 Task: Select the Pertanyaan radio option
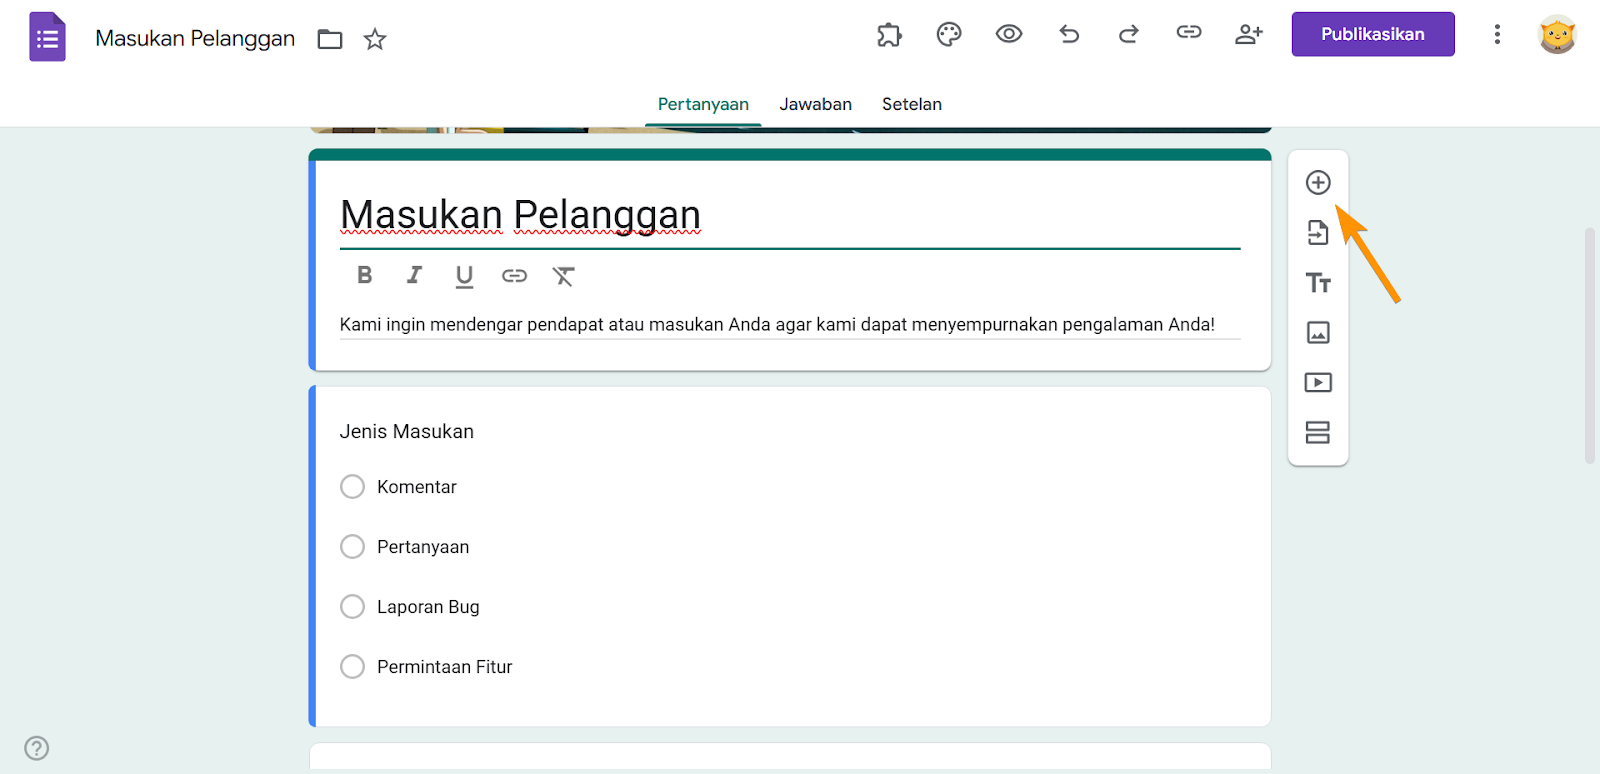coord(352,547)
